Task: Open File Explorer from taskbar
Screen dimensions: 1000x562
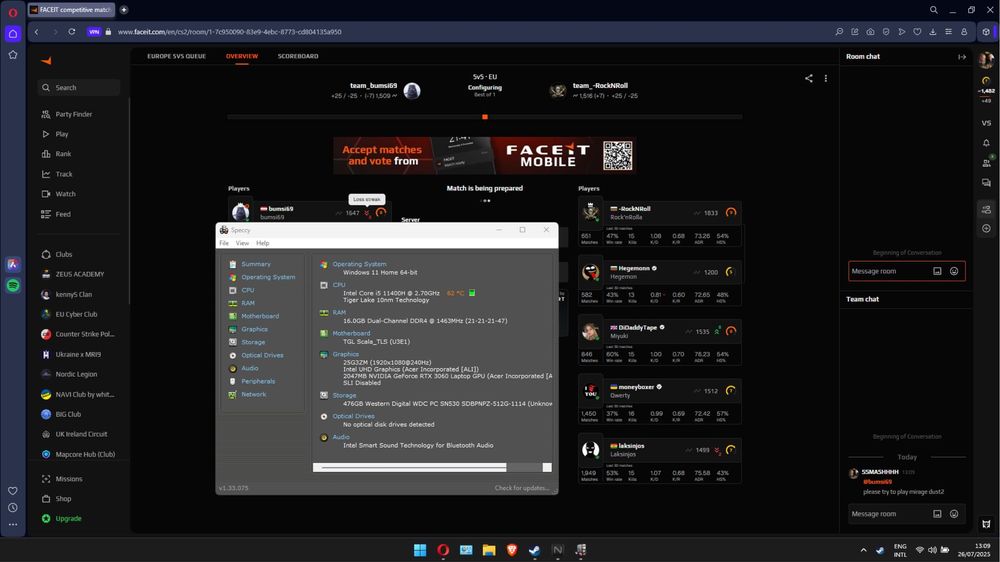Action: click(489, 551)
